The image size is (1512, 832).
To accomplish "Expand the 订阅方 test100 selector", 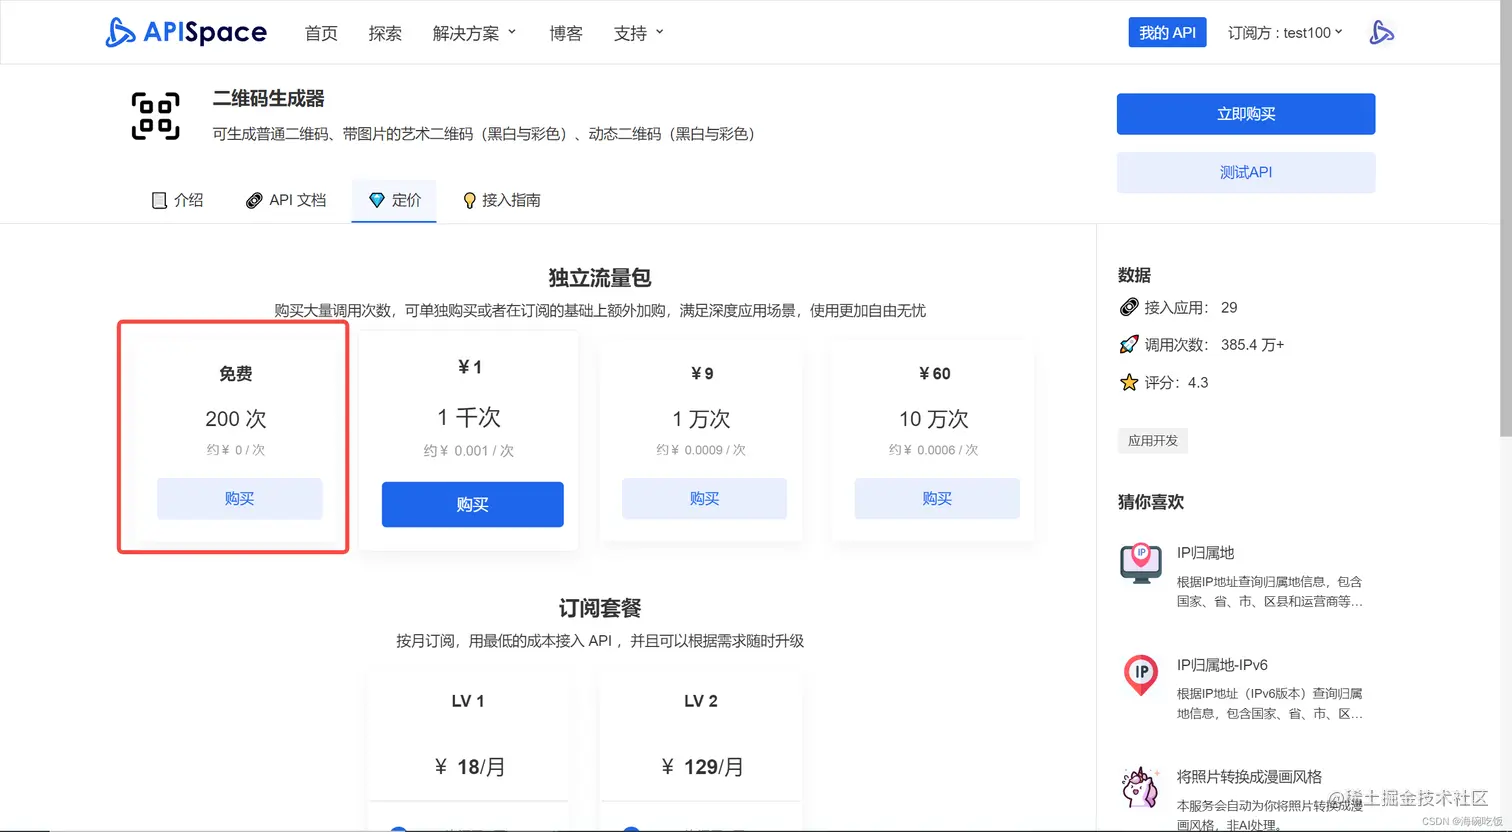I will [1285, 31].
